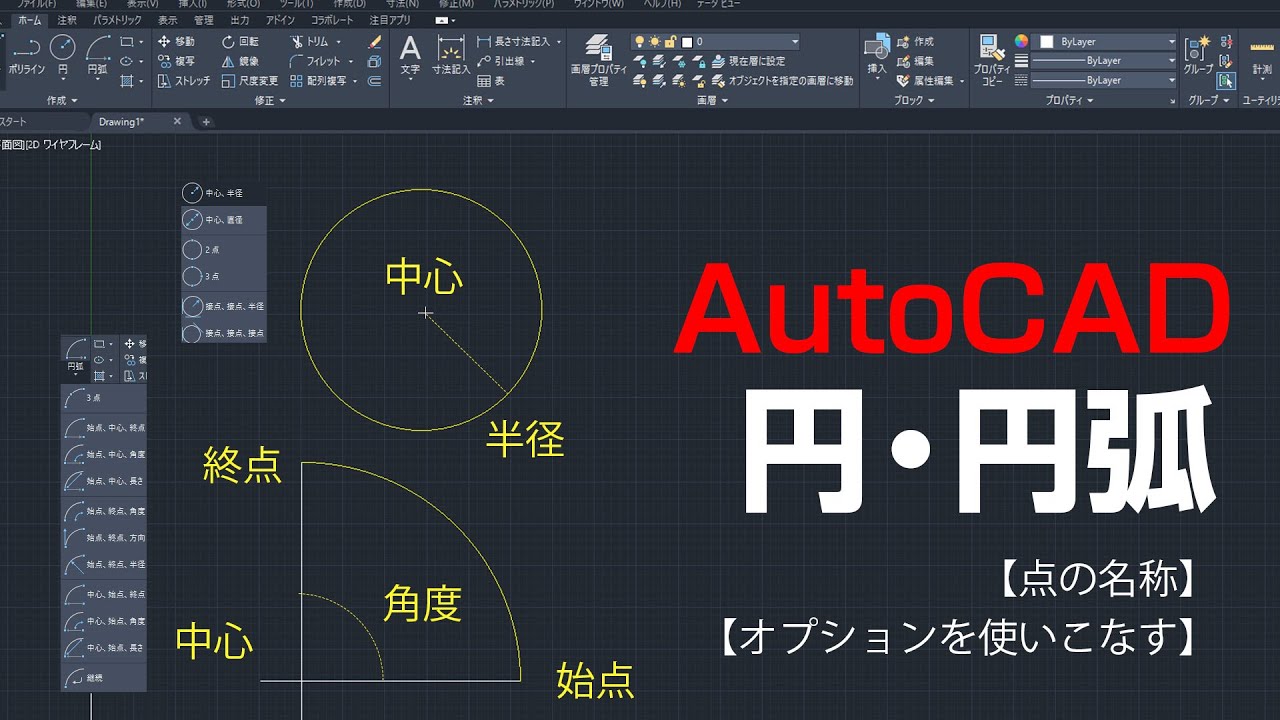1280x720 pixels.
Task: Open the linetype ByLayer dropdown
Action: pyautogui.click(x=1104, y=80)
